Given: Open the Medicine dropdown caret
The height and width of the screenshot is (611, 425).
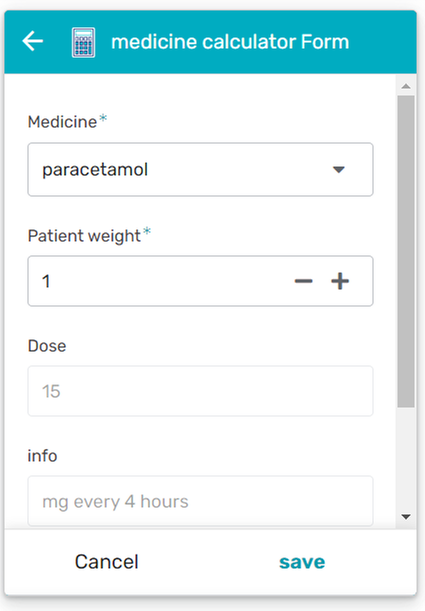Looking at the screenshot, I should (339, 170).
